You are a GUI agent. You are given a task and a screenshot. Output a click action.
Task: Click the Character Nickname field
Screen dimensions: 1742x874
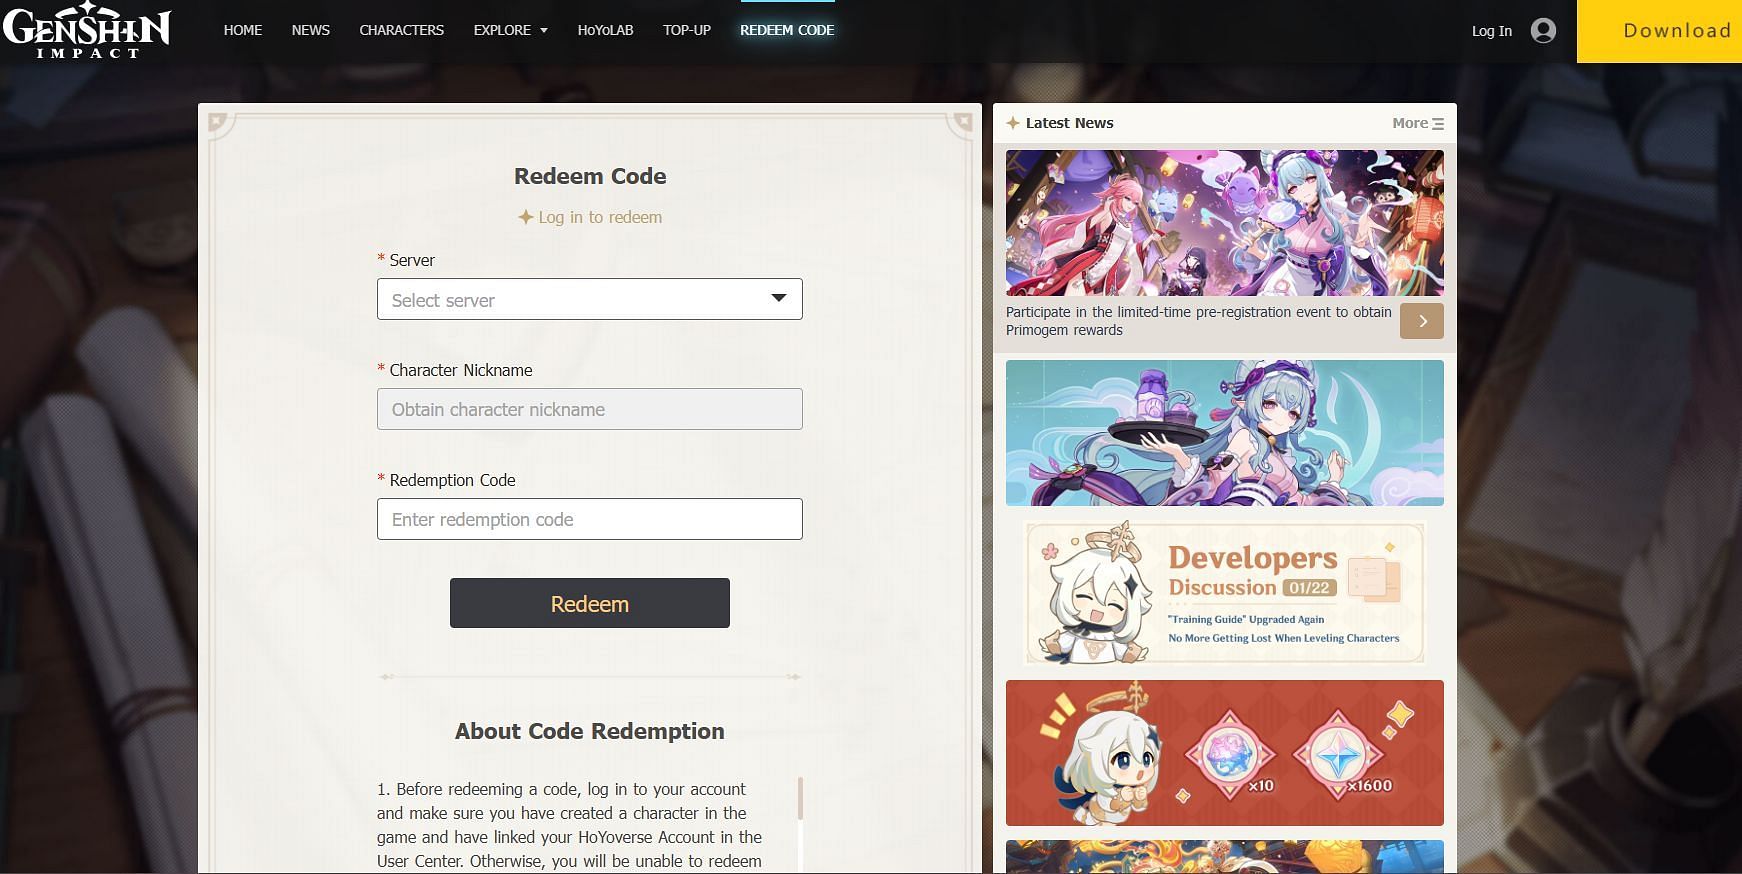[x=590, y=409]
